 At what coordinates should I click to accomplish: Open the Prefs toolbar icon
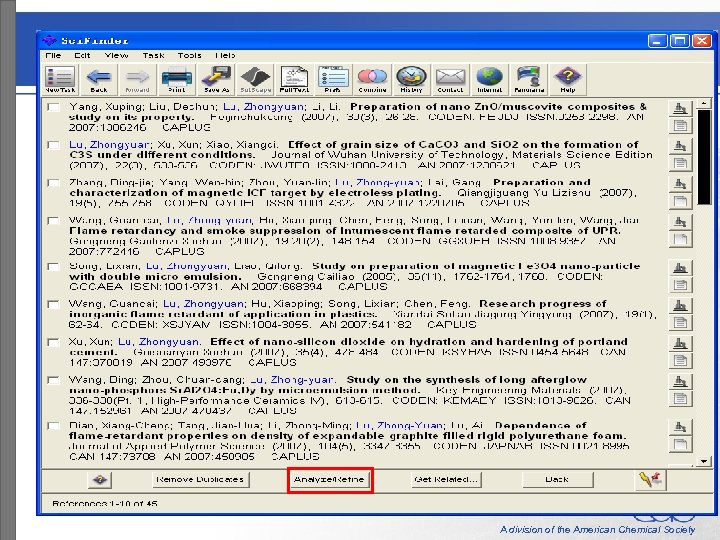pos(333,79)
